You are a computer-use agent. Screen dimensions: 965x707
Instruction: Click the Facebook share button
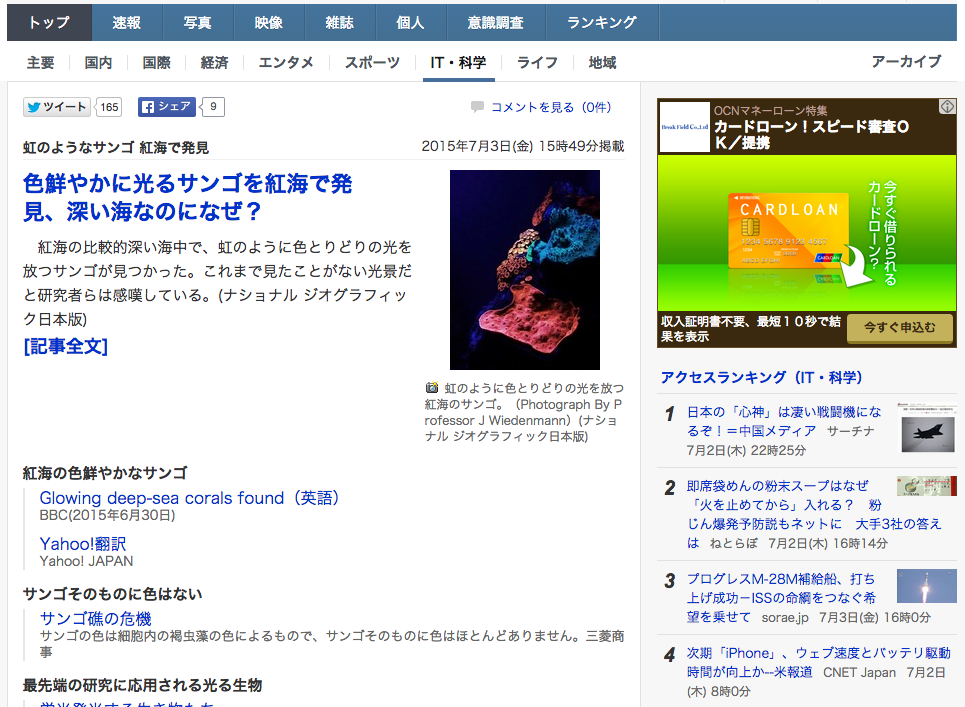pyautogui.click(x=166, y=107)
